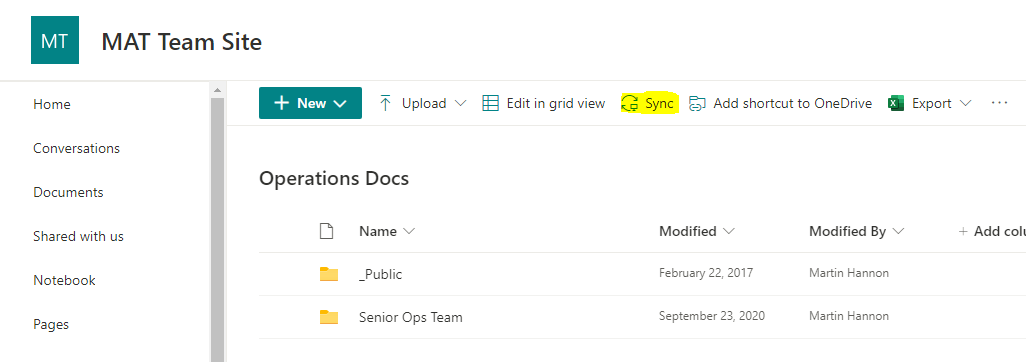Click the _Public folder icon
This screenshot has height=362, width=1026.
[x=328, y=274]
